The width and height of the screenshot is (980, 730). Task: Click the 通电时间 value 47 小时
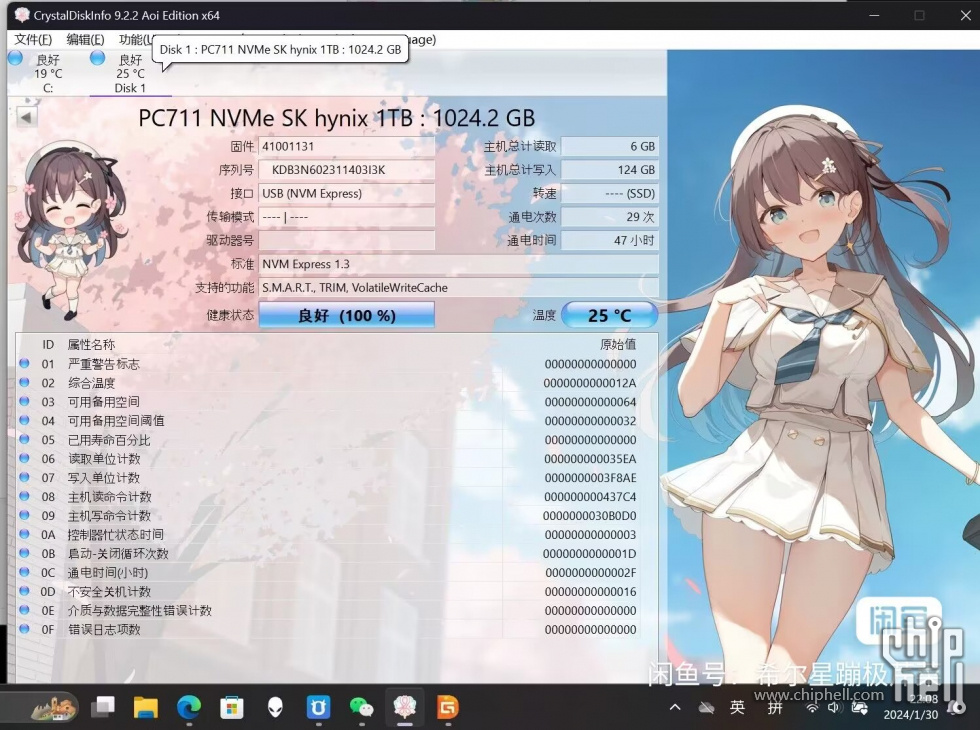pyautogui.click(x=609, y=240)
